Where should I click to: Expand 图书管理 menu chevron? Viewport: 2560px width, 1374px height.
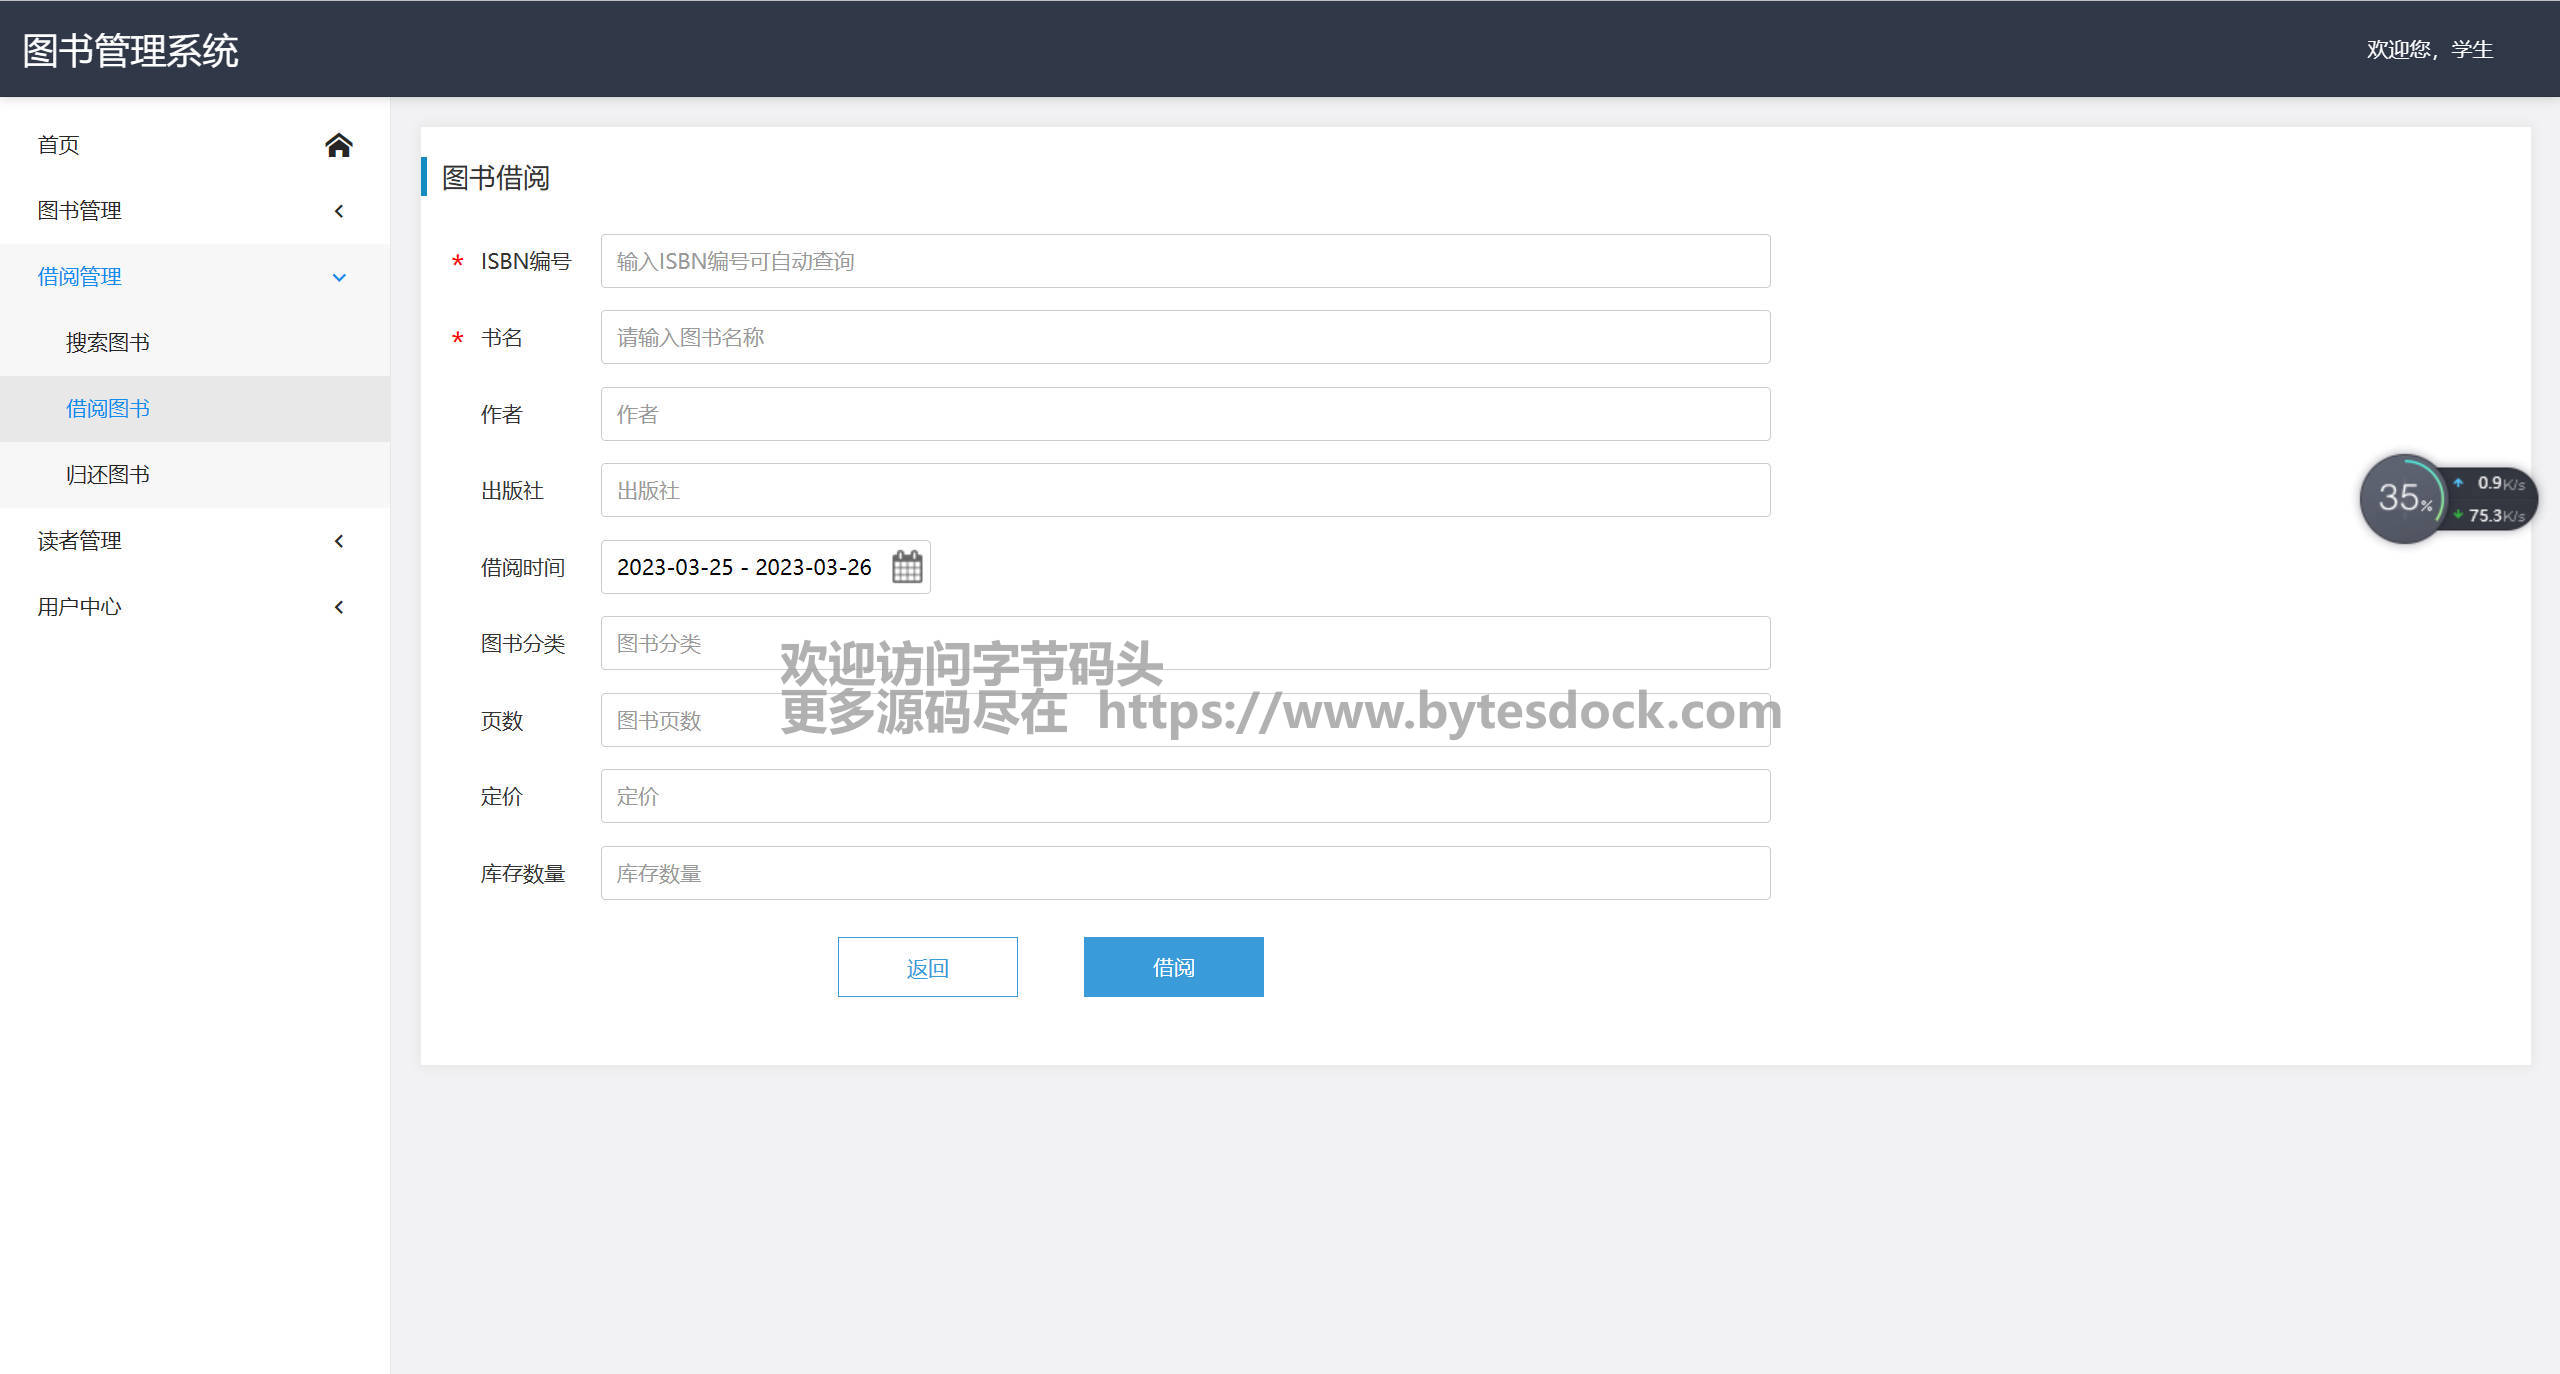coord(339,211)
